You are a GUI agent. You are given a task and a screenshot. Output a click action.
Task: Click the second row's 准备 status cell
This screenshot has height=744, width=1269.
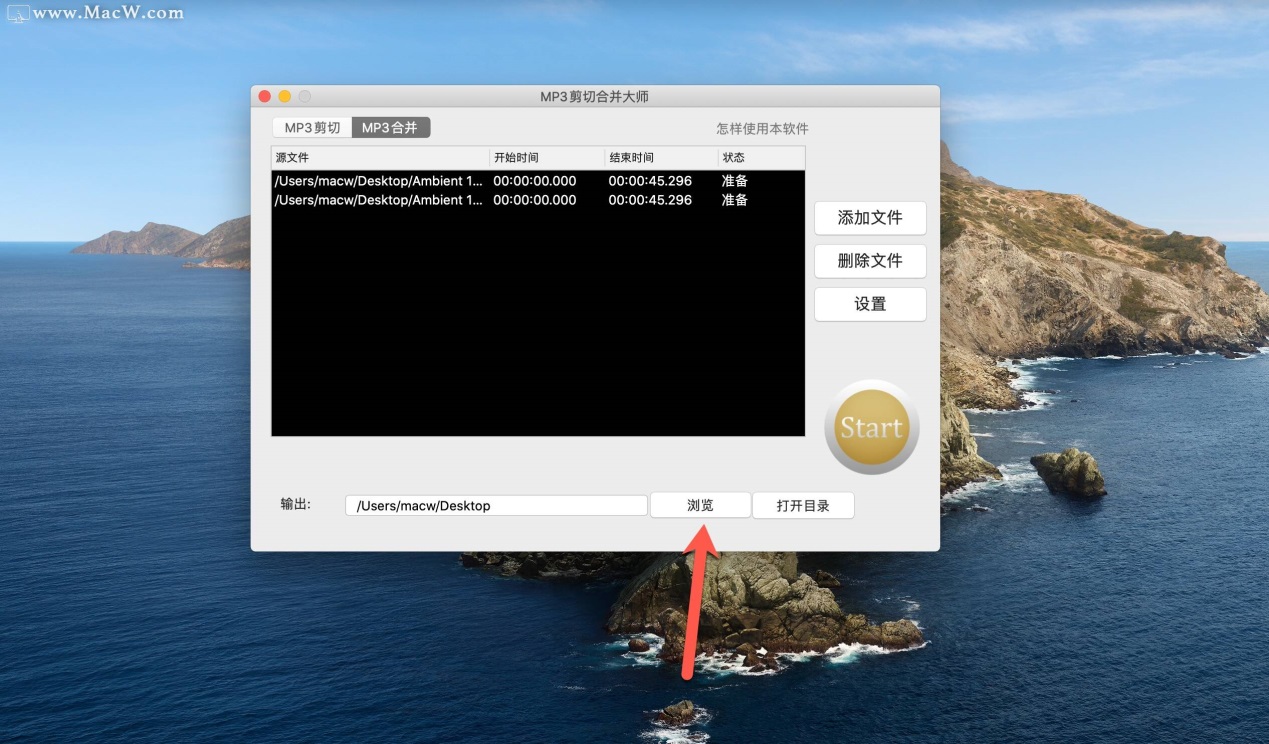[735, 200]
